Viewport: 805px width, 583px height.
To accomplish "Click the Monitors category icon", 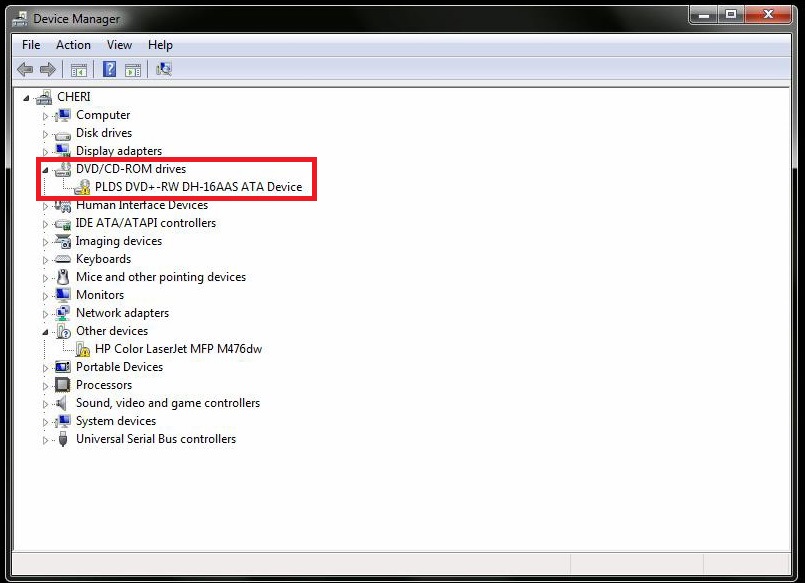I will 63,295.
